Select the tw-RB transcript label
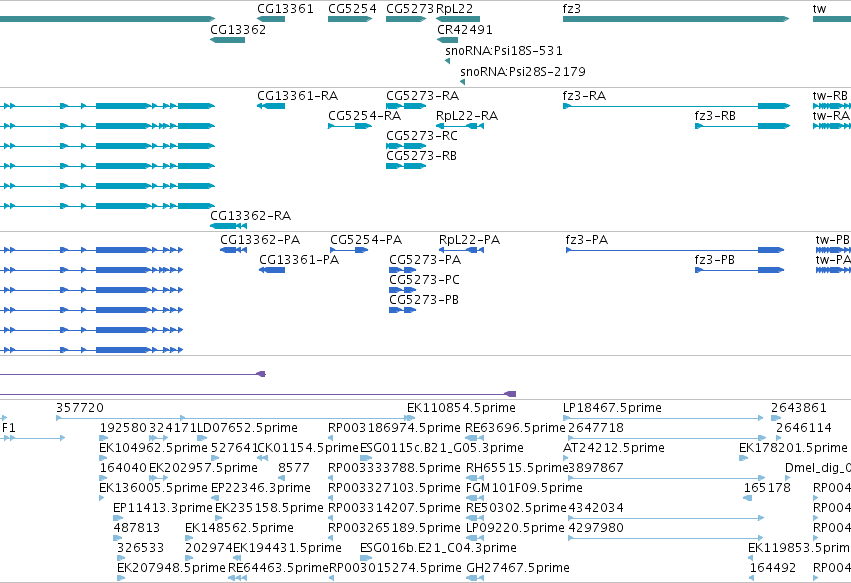The width and height of the screenshot is (851, 583). [830, 96]
